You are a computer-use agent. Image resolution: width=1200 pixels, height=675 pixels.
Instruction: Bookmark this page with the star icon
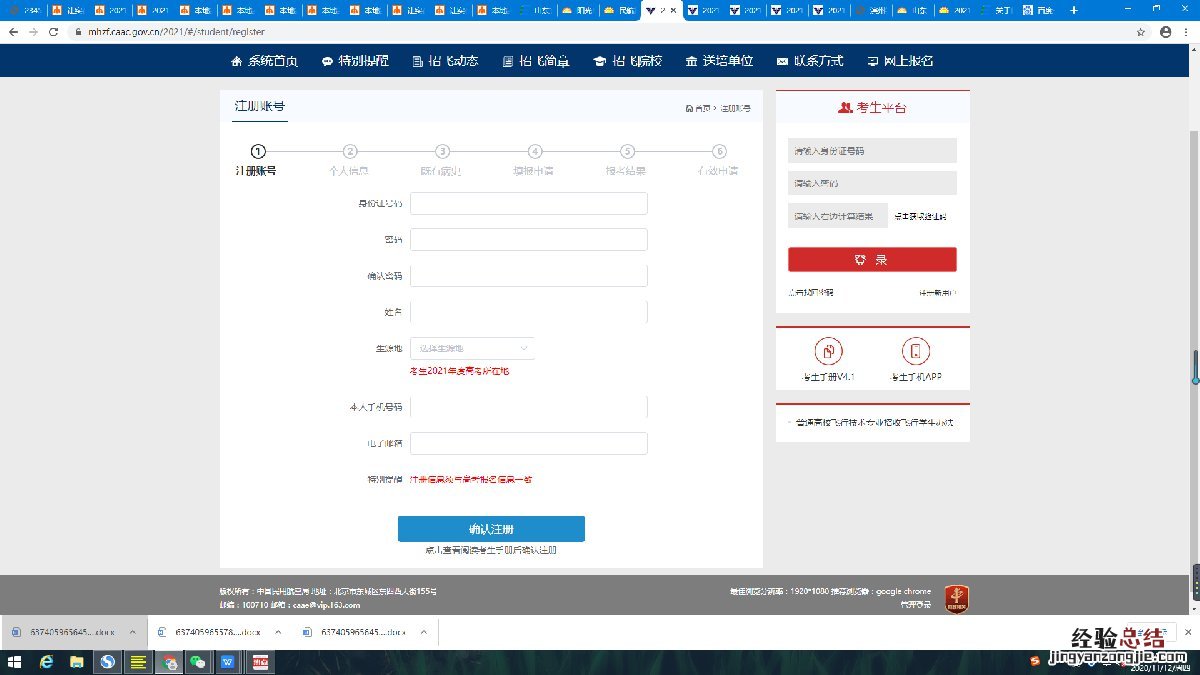1141,32
